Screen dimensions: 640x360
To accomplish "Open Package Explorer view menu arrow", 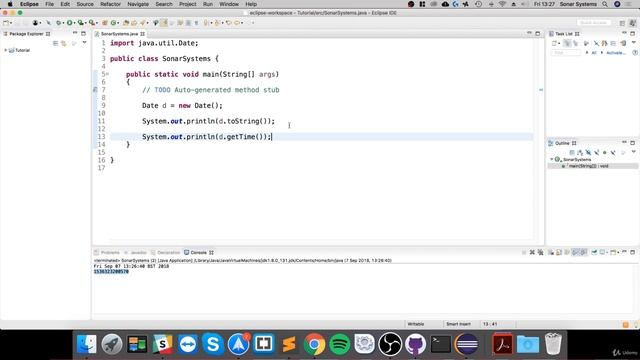I will point(84,42).
